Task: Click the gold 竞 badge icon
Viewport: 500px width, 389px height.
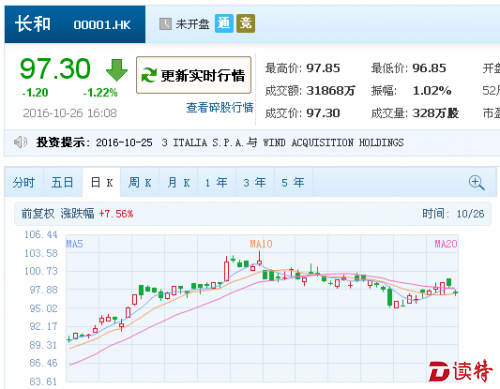Action: [246, 23]
